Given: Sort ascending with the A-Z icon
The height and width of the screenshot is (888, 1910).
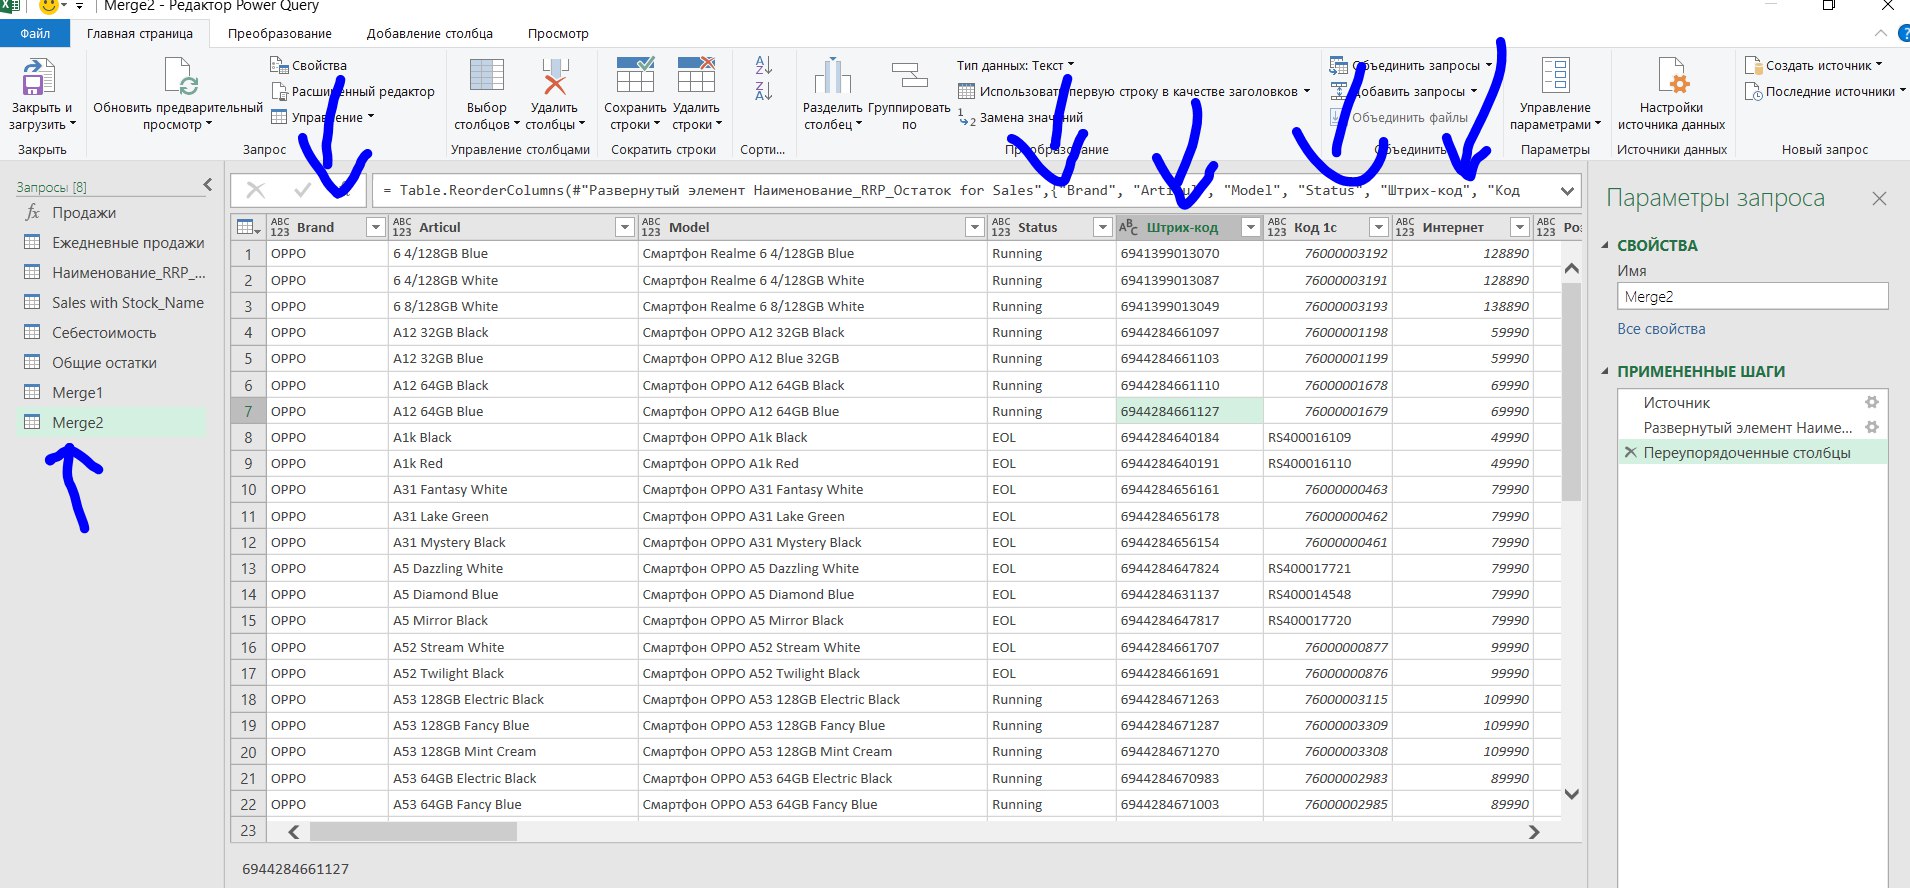Looking at the screenshot, I should (764, 65).
